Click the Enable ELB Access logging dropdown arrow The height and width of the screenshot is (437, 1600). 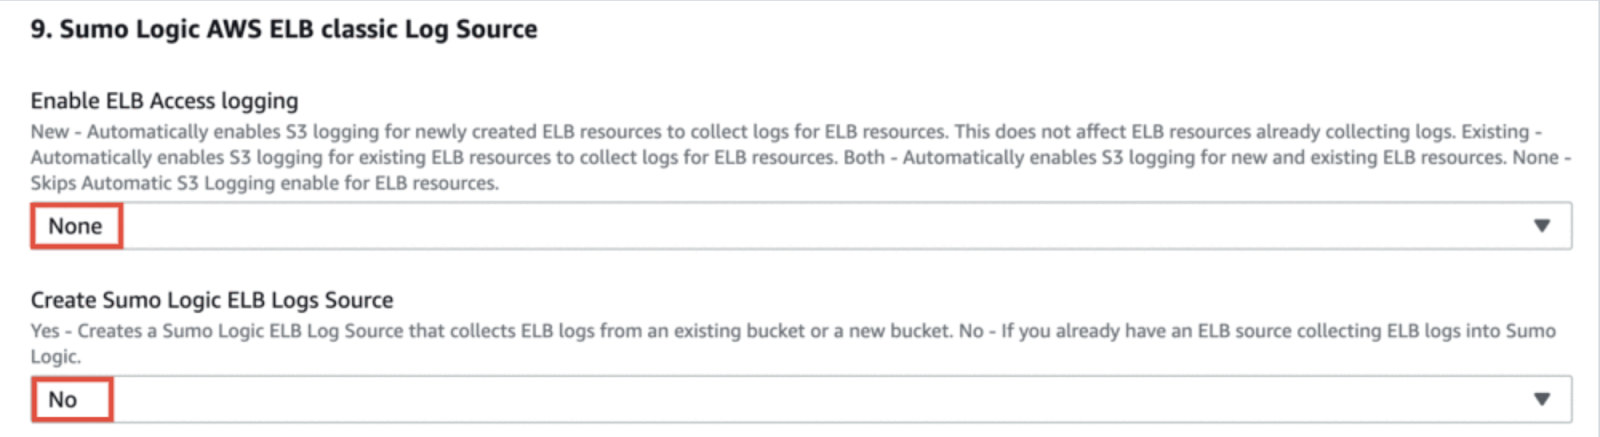[1541, 226]
